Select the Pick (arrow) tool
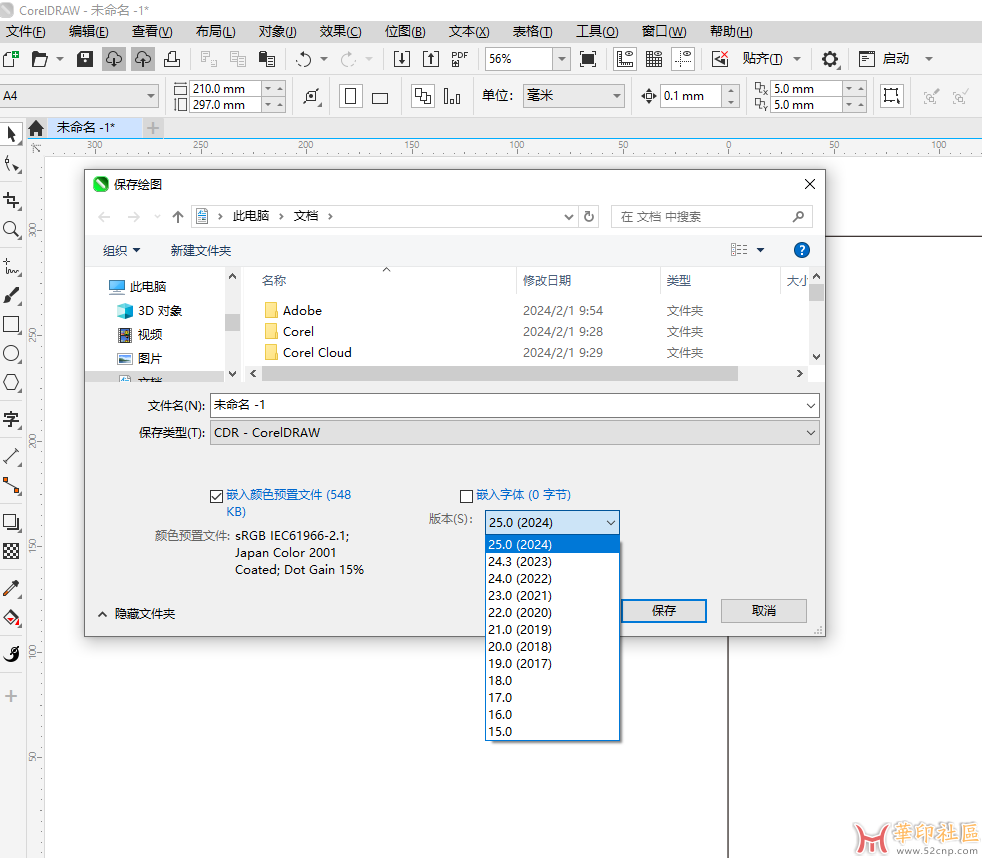Image resolution: width=982 pixels, height=858 pixels. point(11,133)
